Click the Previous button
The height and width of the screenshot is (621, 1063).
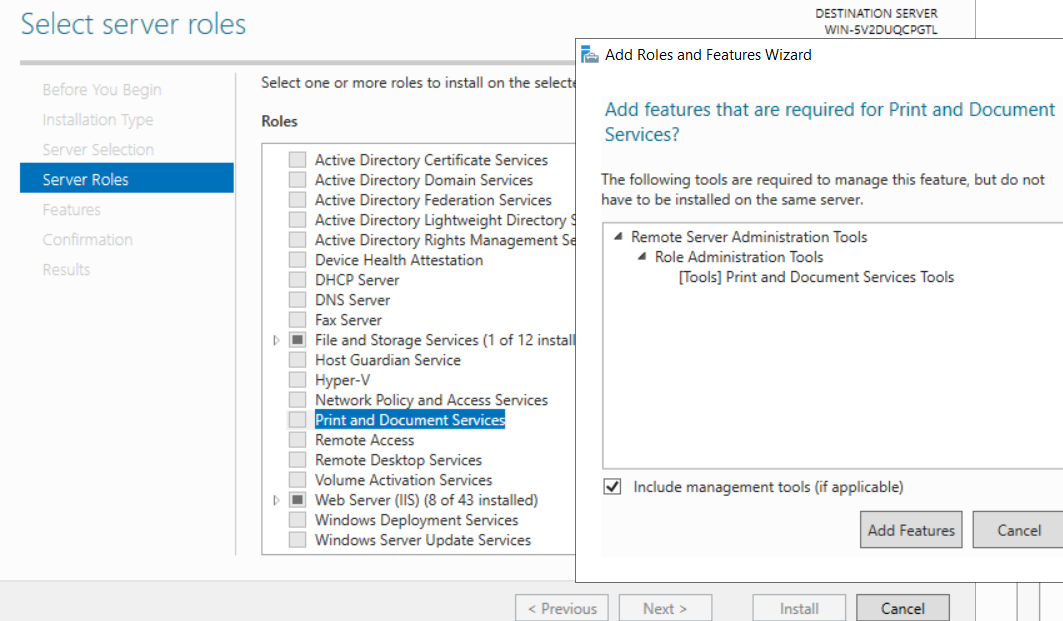click(562, 608)
